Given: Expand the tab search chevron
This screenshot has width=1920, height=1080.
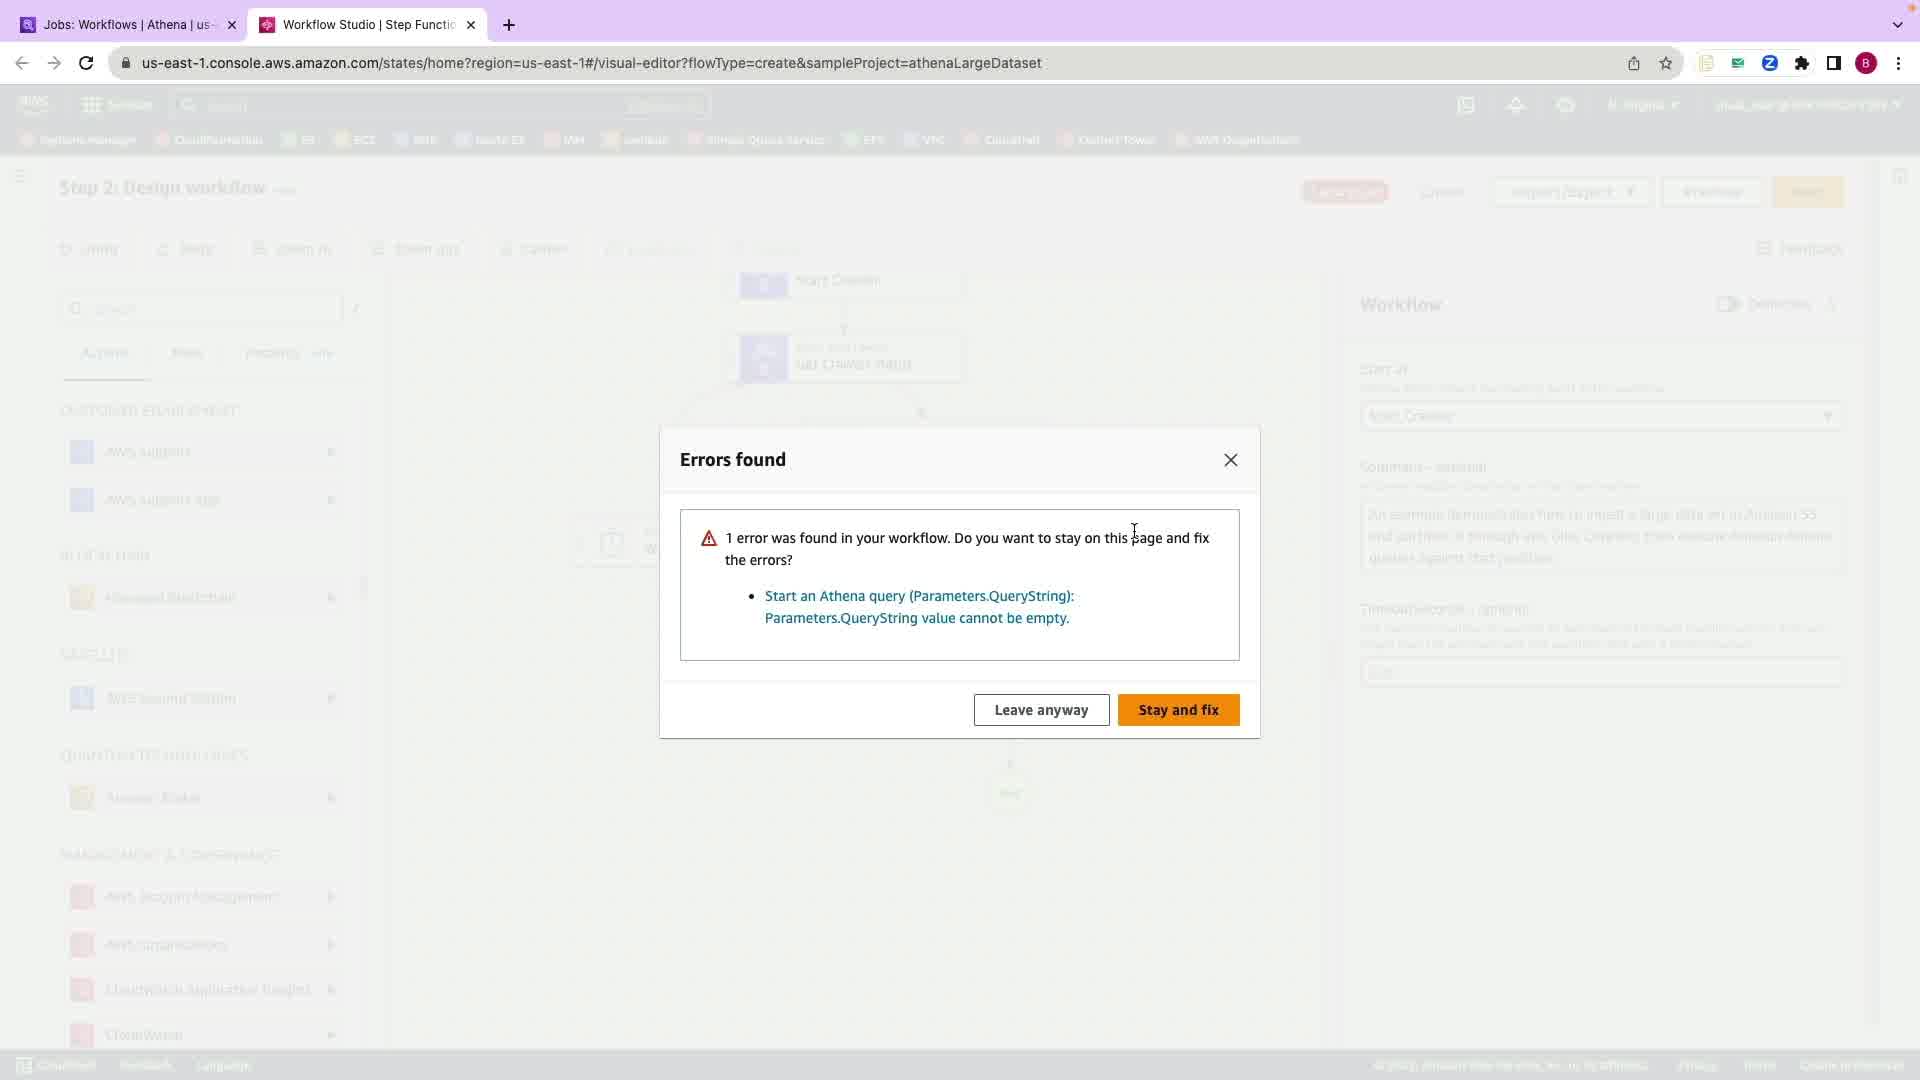Looking at the screenshot, I should (x=1897, y=25).
